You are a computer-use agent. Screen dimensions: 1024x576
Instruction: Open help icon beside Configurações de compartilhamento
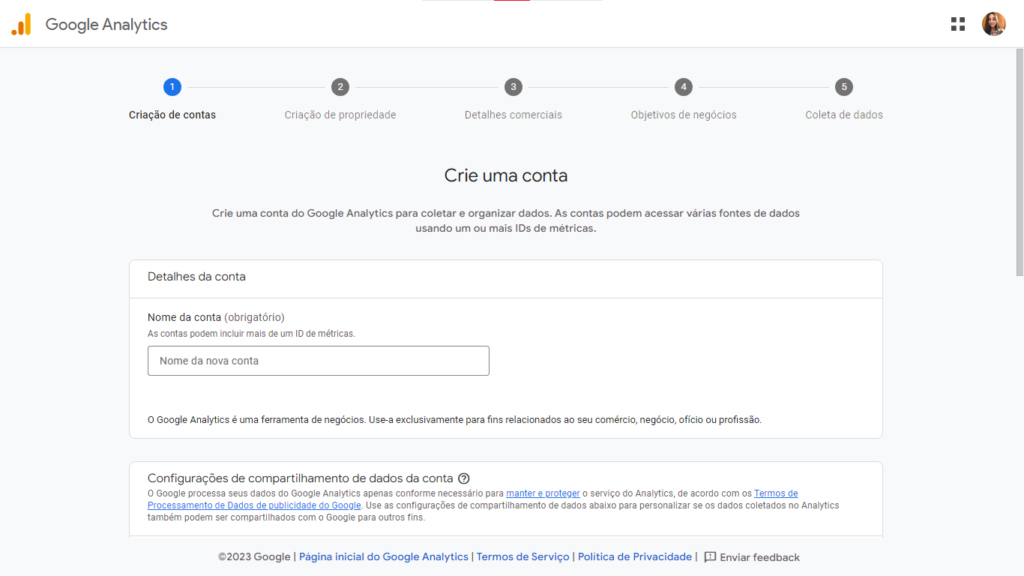tap(464, 479)
